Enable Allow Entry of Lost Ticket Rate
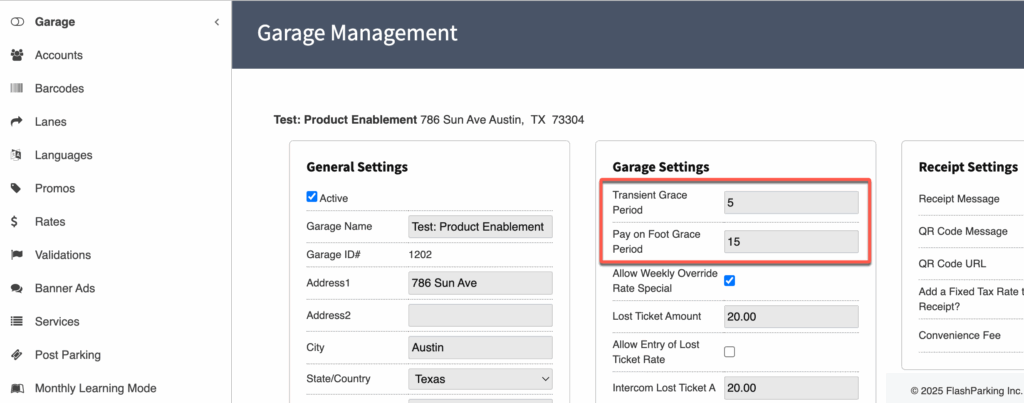The height and width of the screenshot is (403, 1024). (x=729, y=351)
